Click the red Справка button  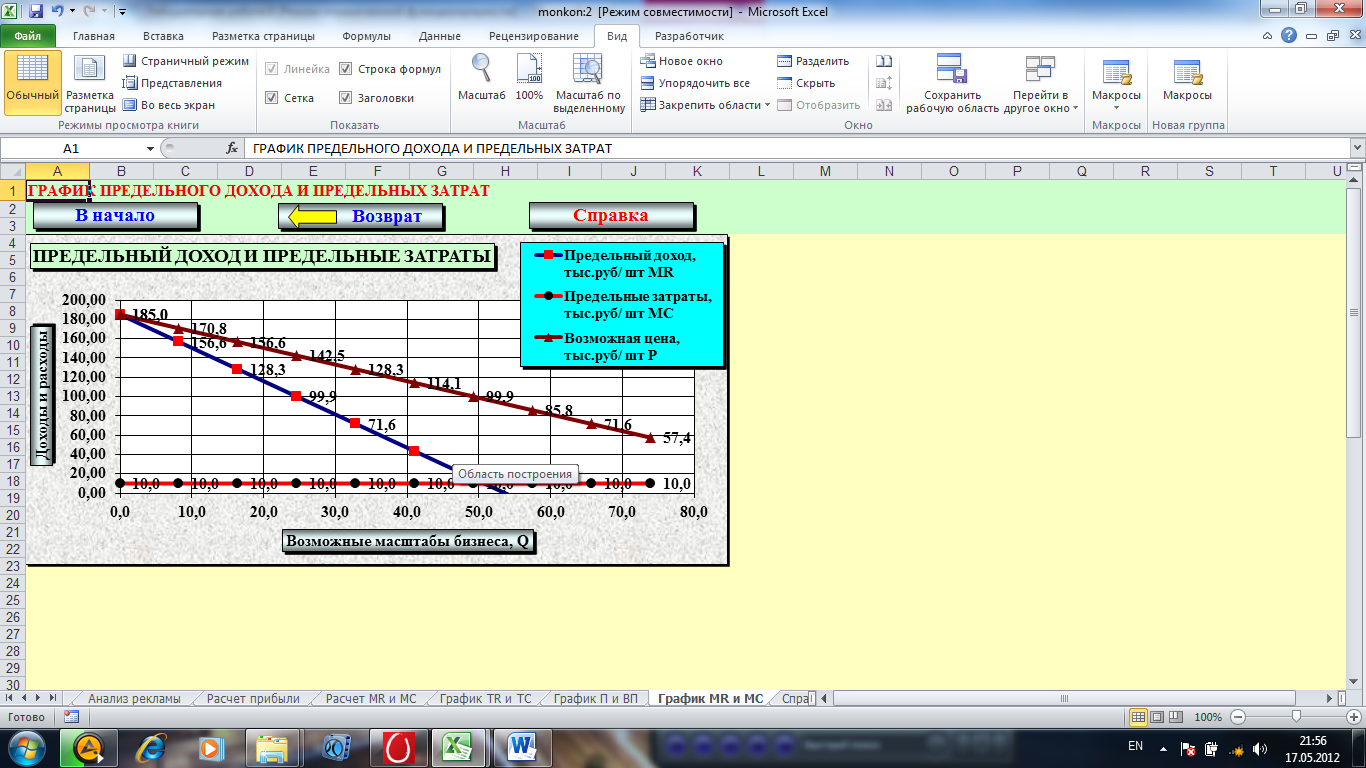click(610, 215)
